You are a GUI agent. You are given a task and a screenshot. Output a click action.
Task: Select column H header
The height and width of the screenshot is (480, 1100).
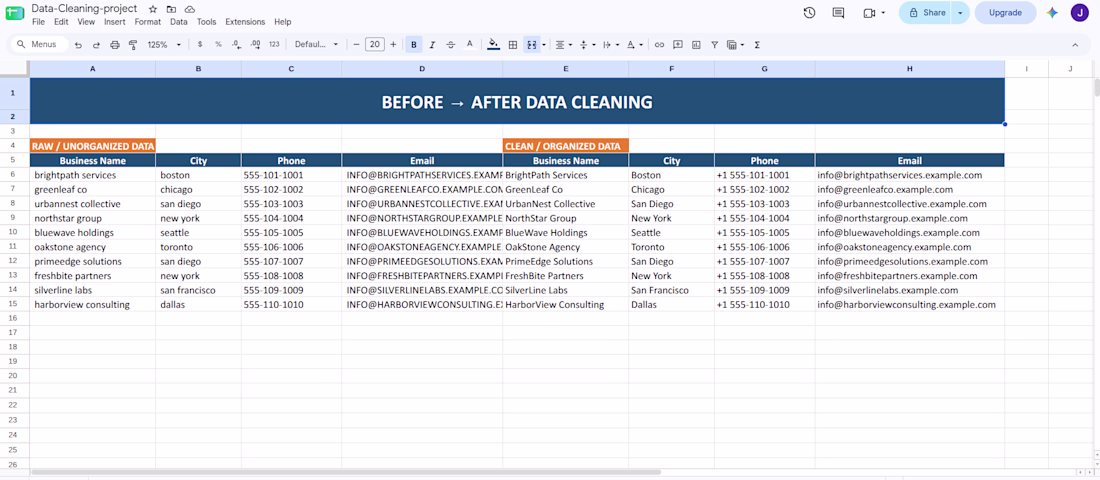[909, 69]
